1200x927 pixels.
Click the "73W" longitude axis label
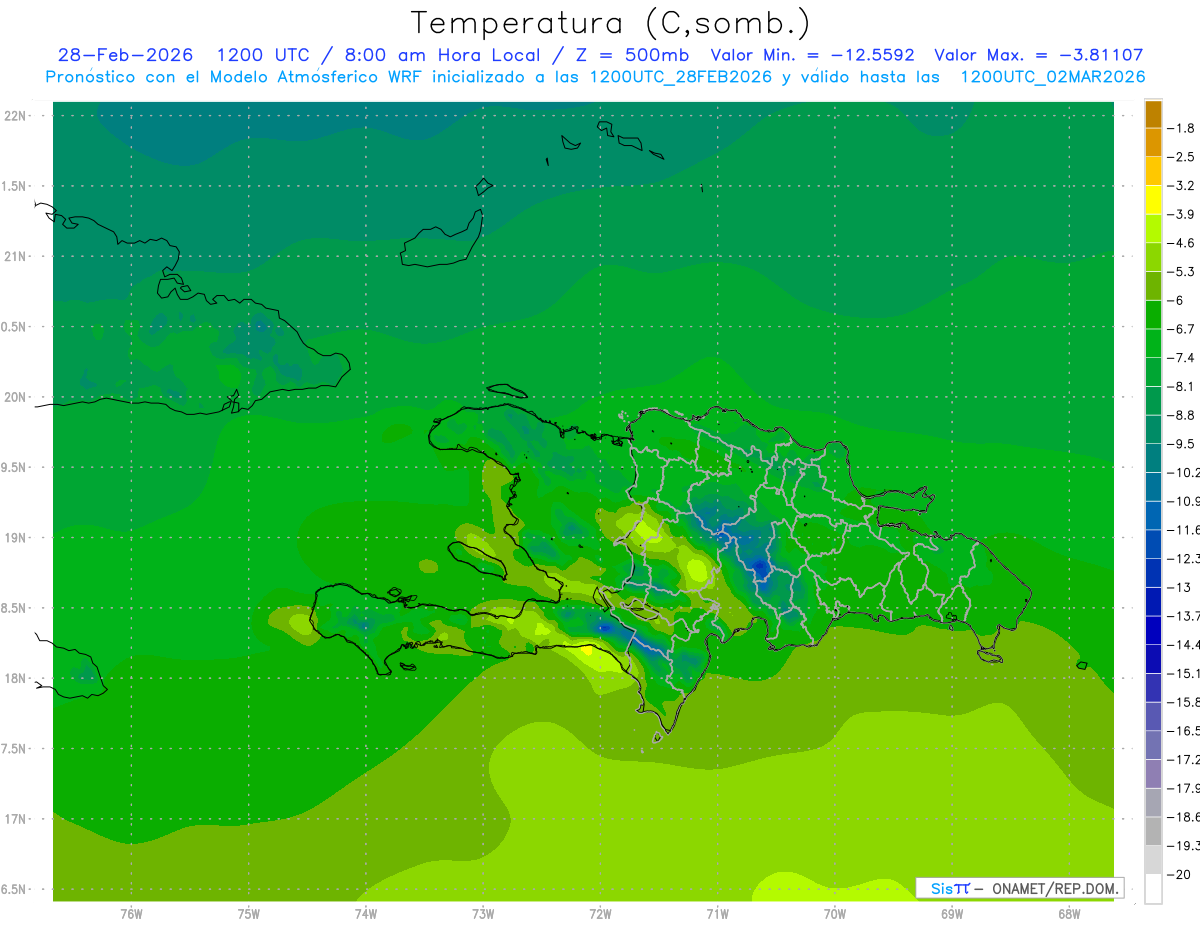click(483, 914)
